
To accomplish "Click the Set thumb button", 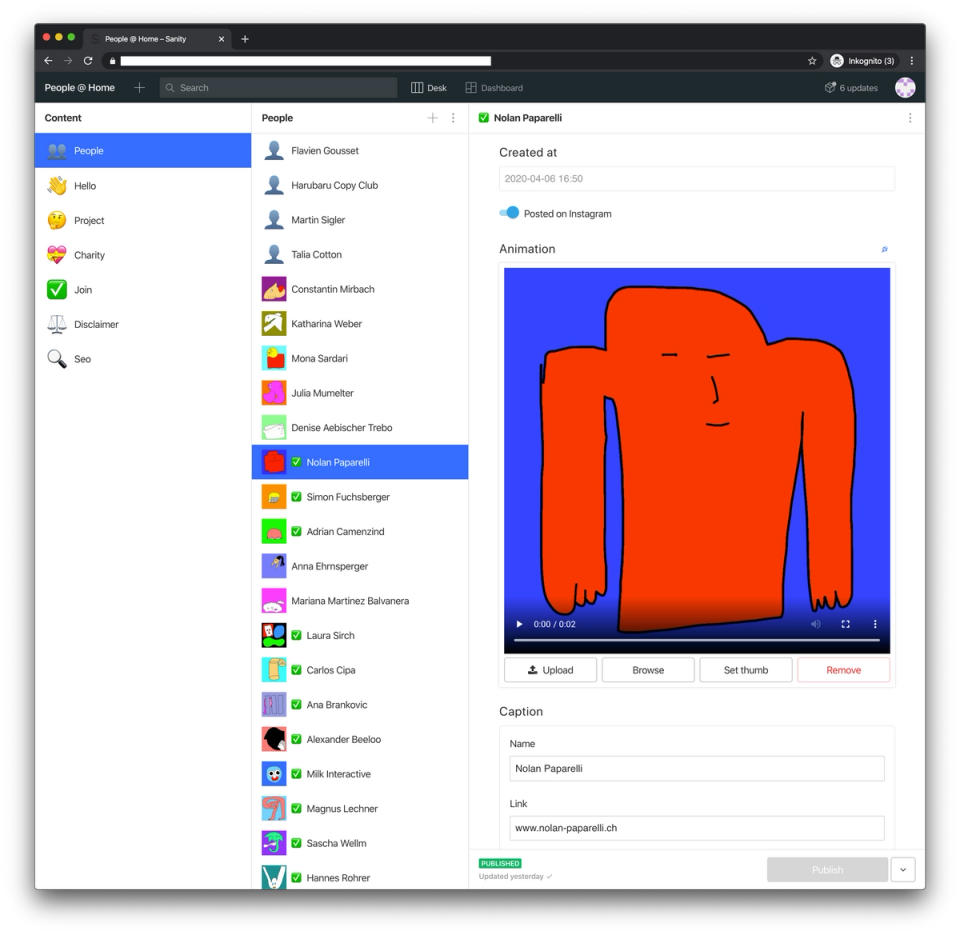I will pyautogui.click(x=746, y=670).
